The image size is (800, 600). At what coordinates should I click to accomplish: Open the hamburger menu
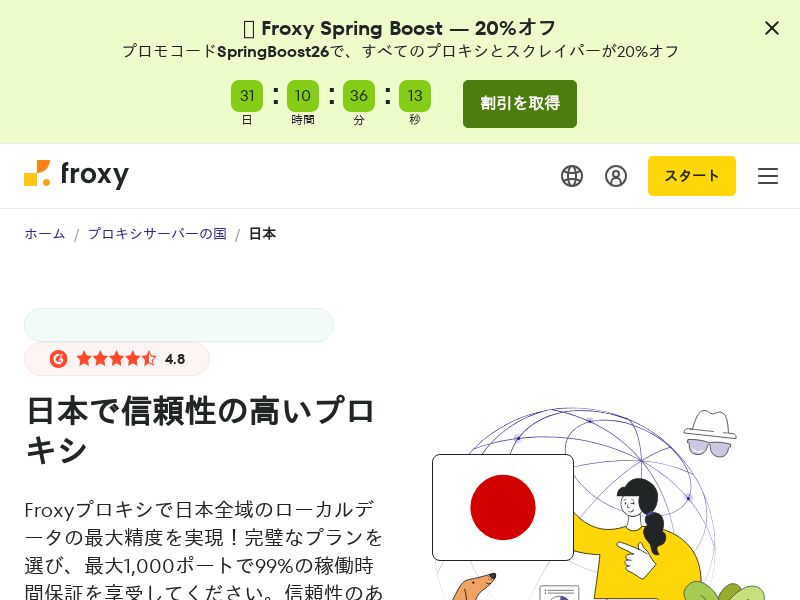[x=767, y=176]
